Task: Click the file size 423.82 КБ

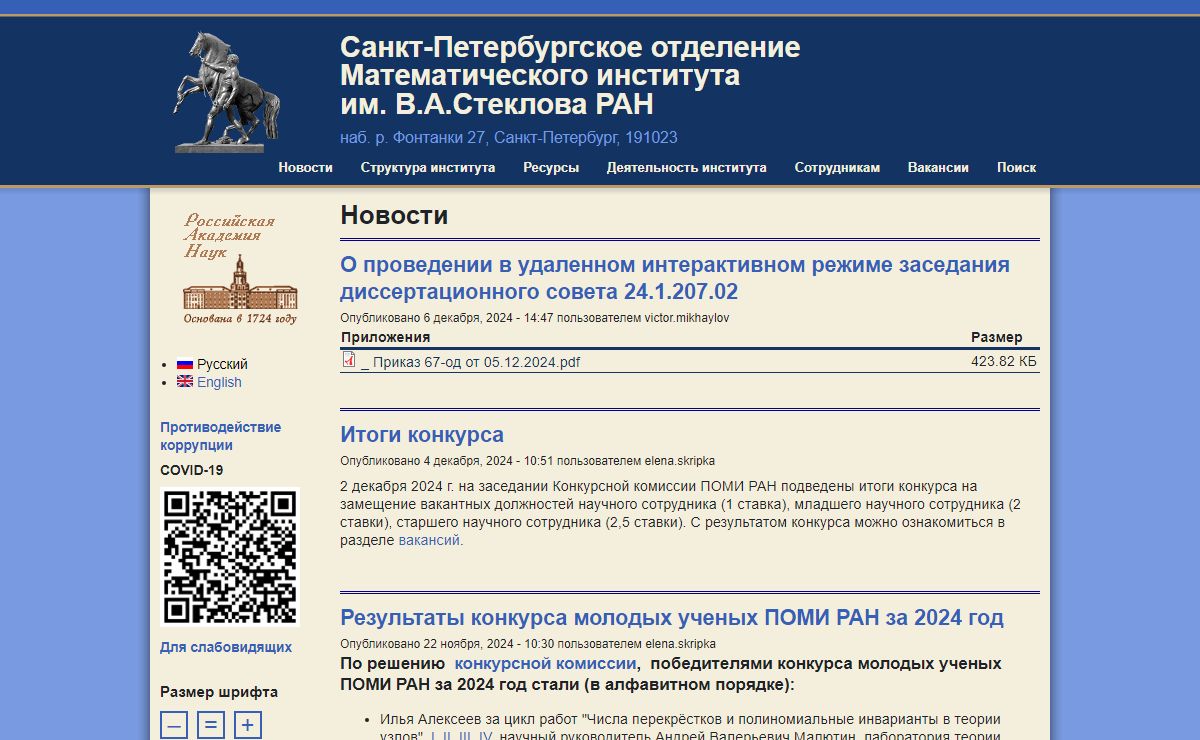Action: [x=1004, y=362]
